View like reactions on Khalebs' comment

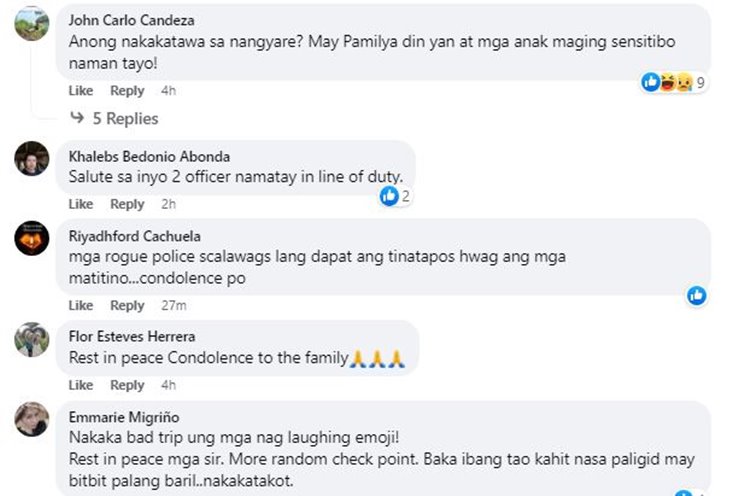click(395, 197)
